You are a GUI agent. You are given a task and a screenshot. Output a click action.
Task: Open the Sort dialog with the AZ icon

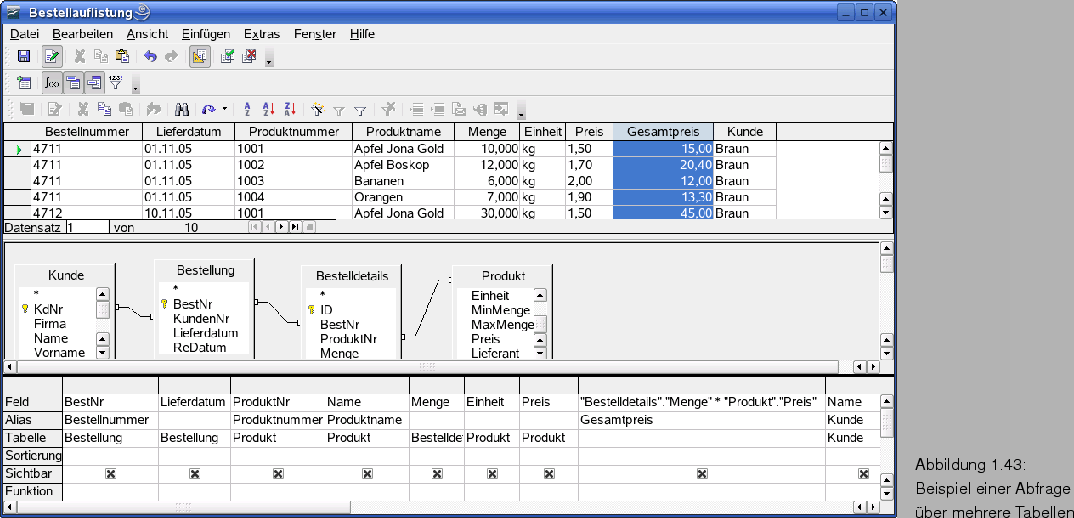(248, 109)
